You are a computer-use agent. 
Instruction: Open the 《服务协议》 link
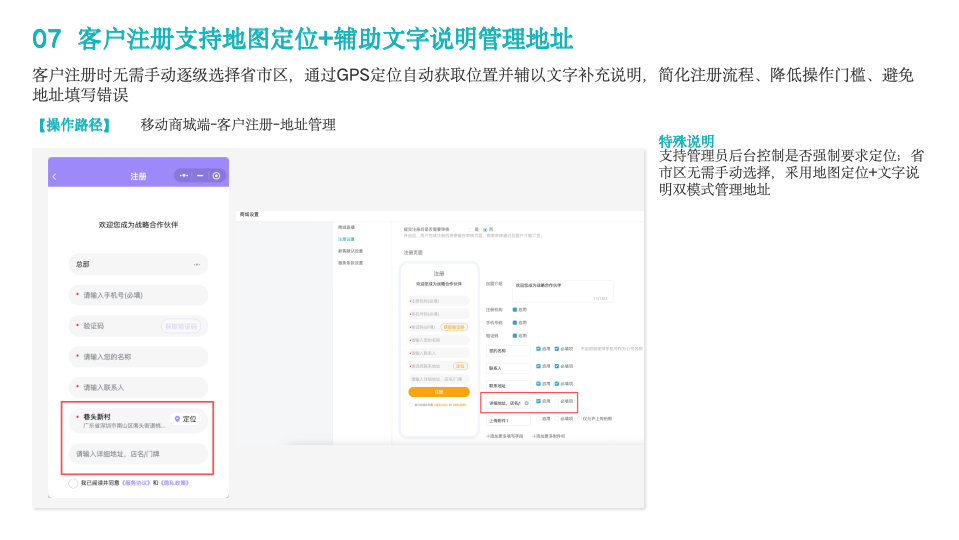(x=136, y=483)
